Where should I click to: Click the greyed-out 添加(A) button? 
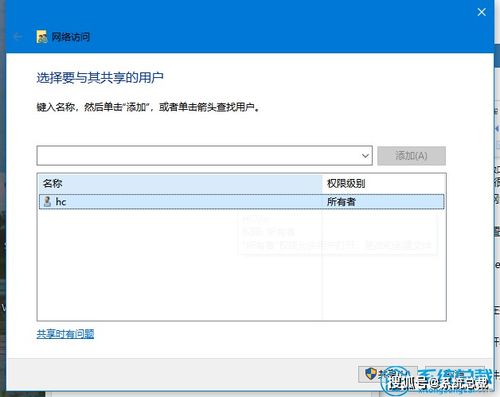411,156
